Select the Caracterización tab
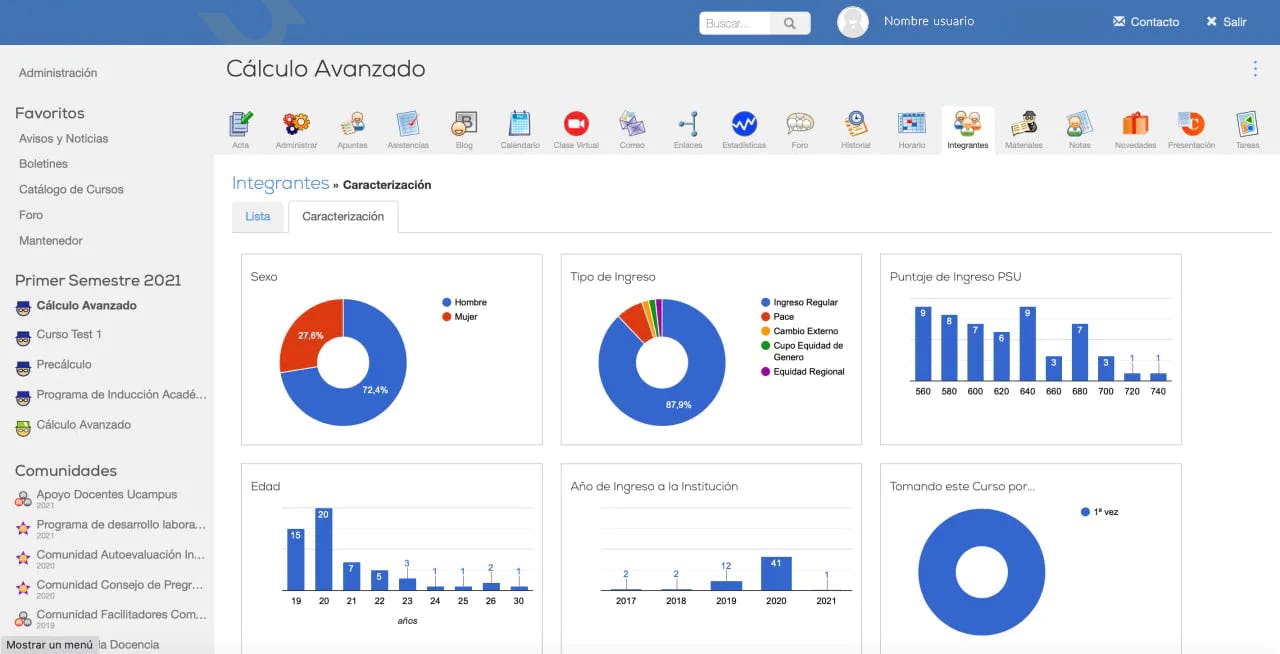 (343, 216)
